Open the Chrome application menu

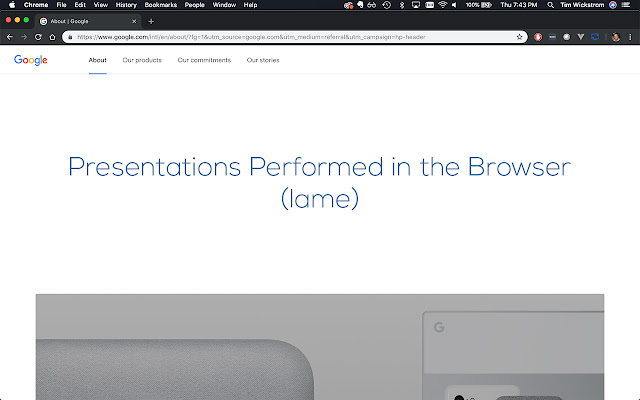pyautogui.click(x=36, y=5)
